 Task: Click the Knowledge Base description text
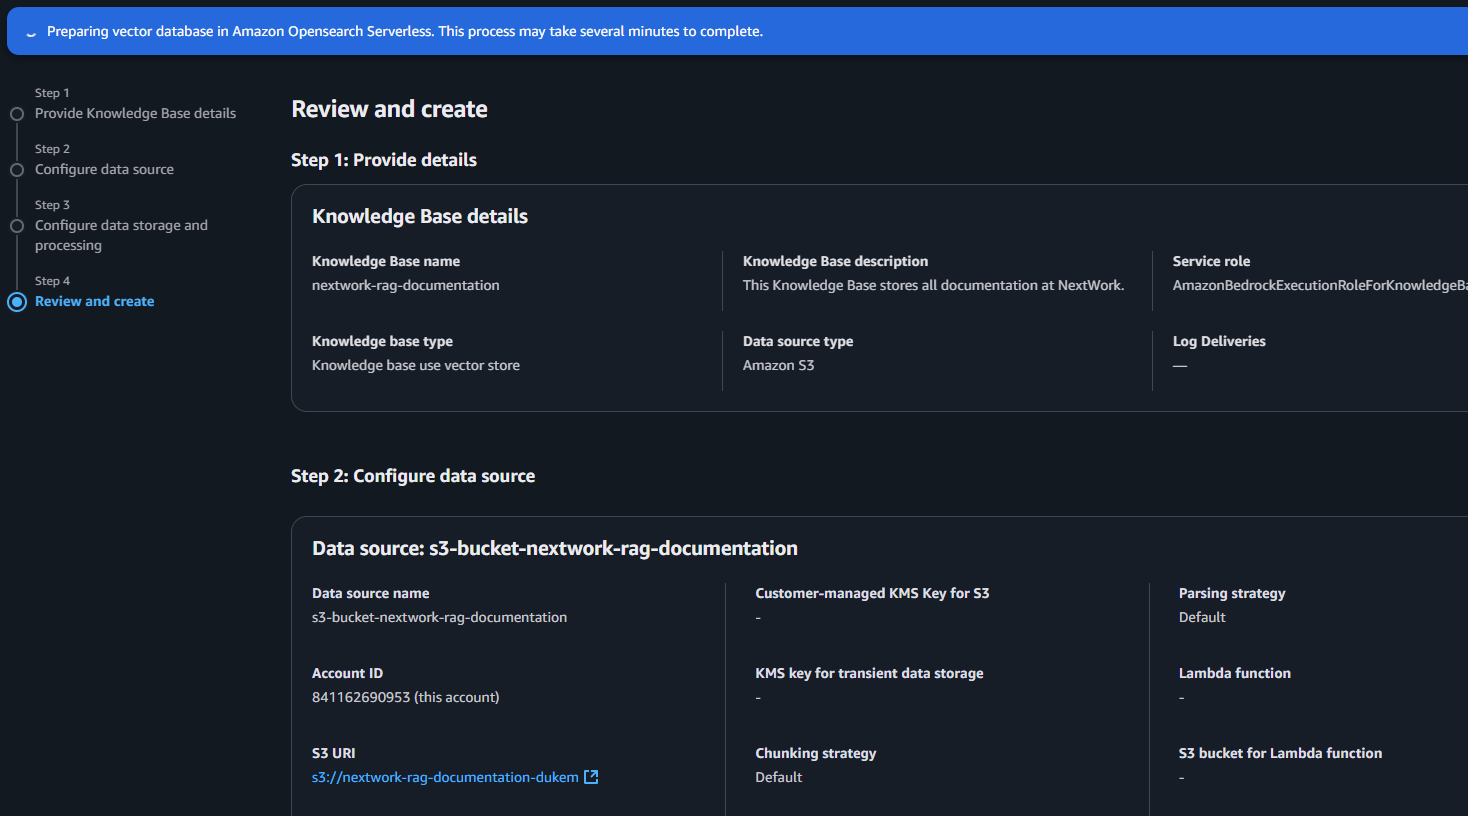pyautogui.click(x=933, y=286)
